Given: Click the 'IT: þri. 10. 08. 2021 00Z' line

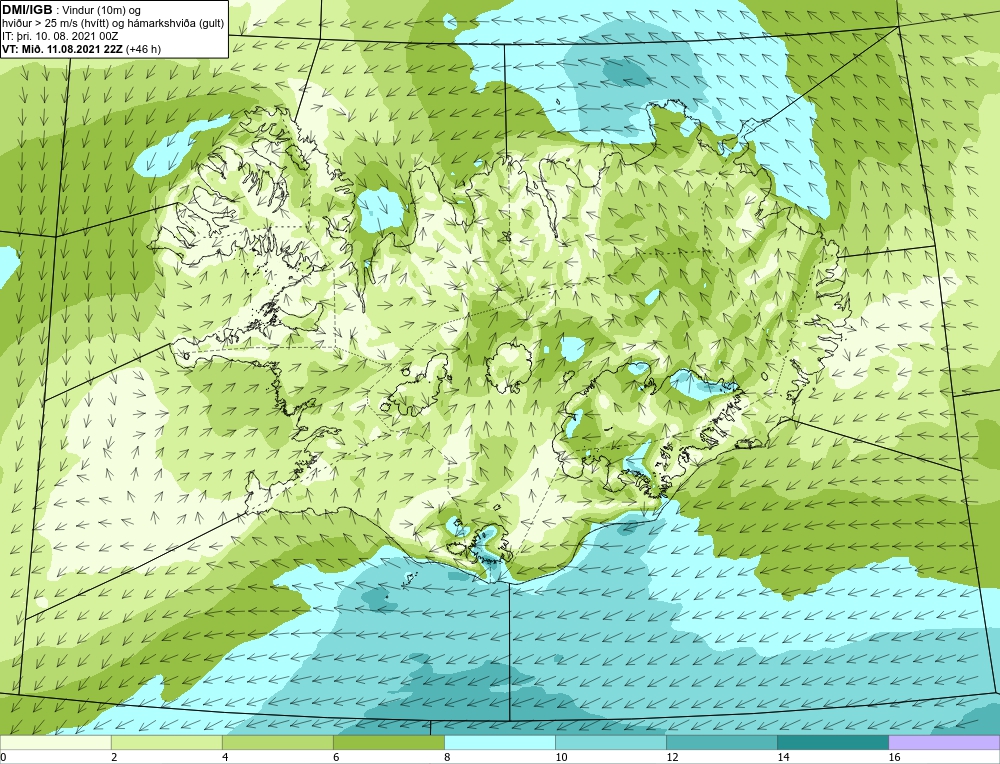Looking at the screenshot, I should tap(60, 36).
